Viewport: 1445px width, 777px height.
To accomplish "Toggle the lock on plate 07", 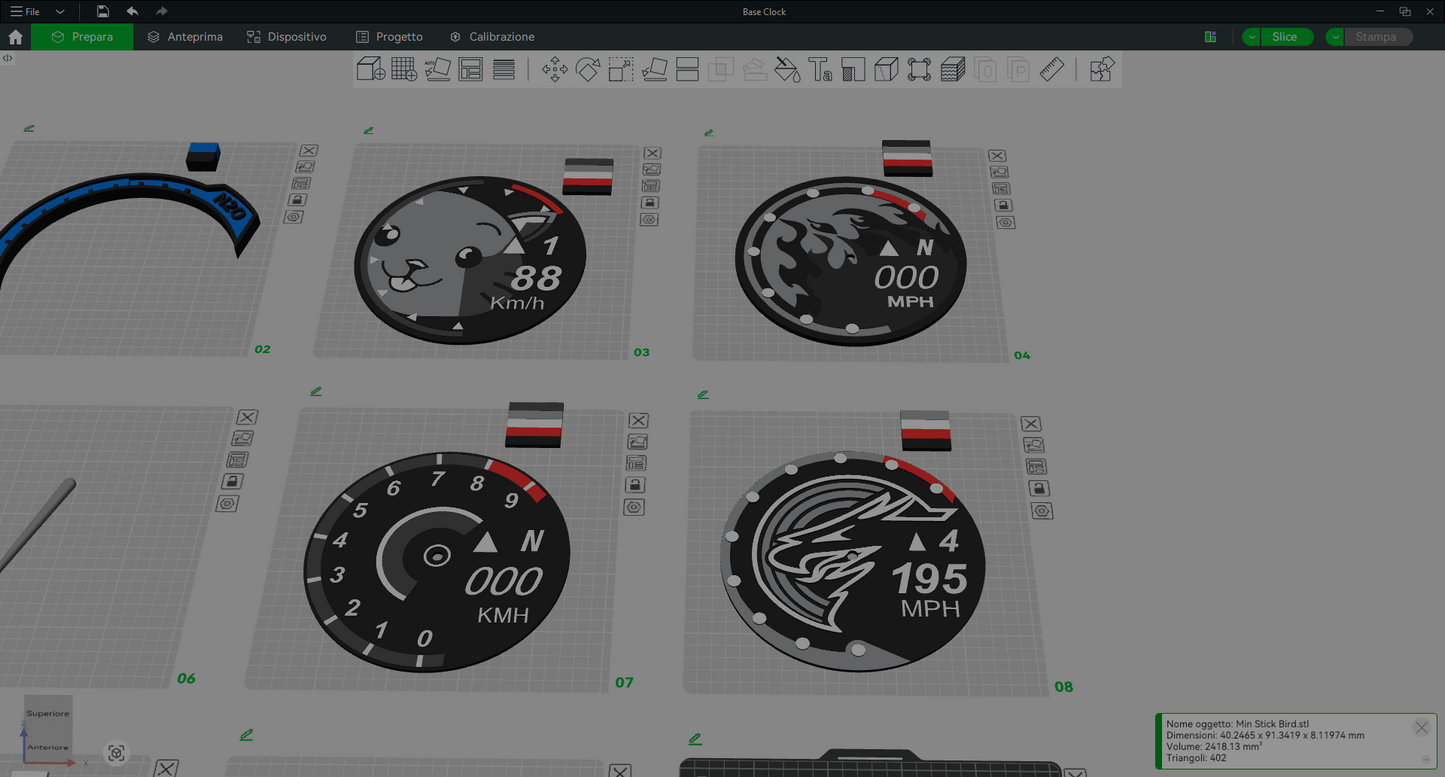I will tap(635, 485).
